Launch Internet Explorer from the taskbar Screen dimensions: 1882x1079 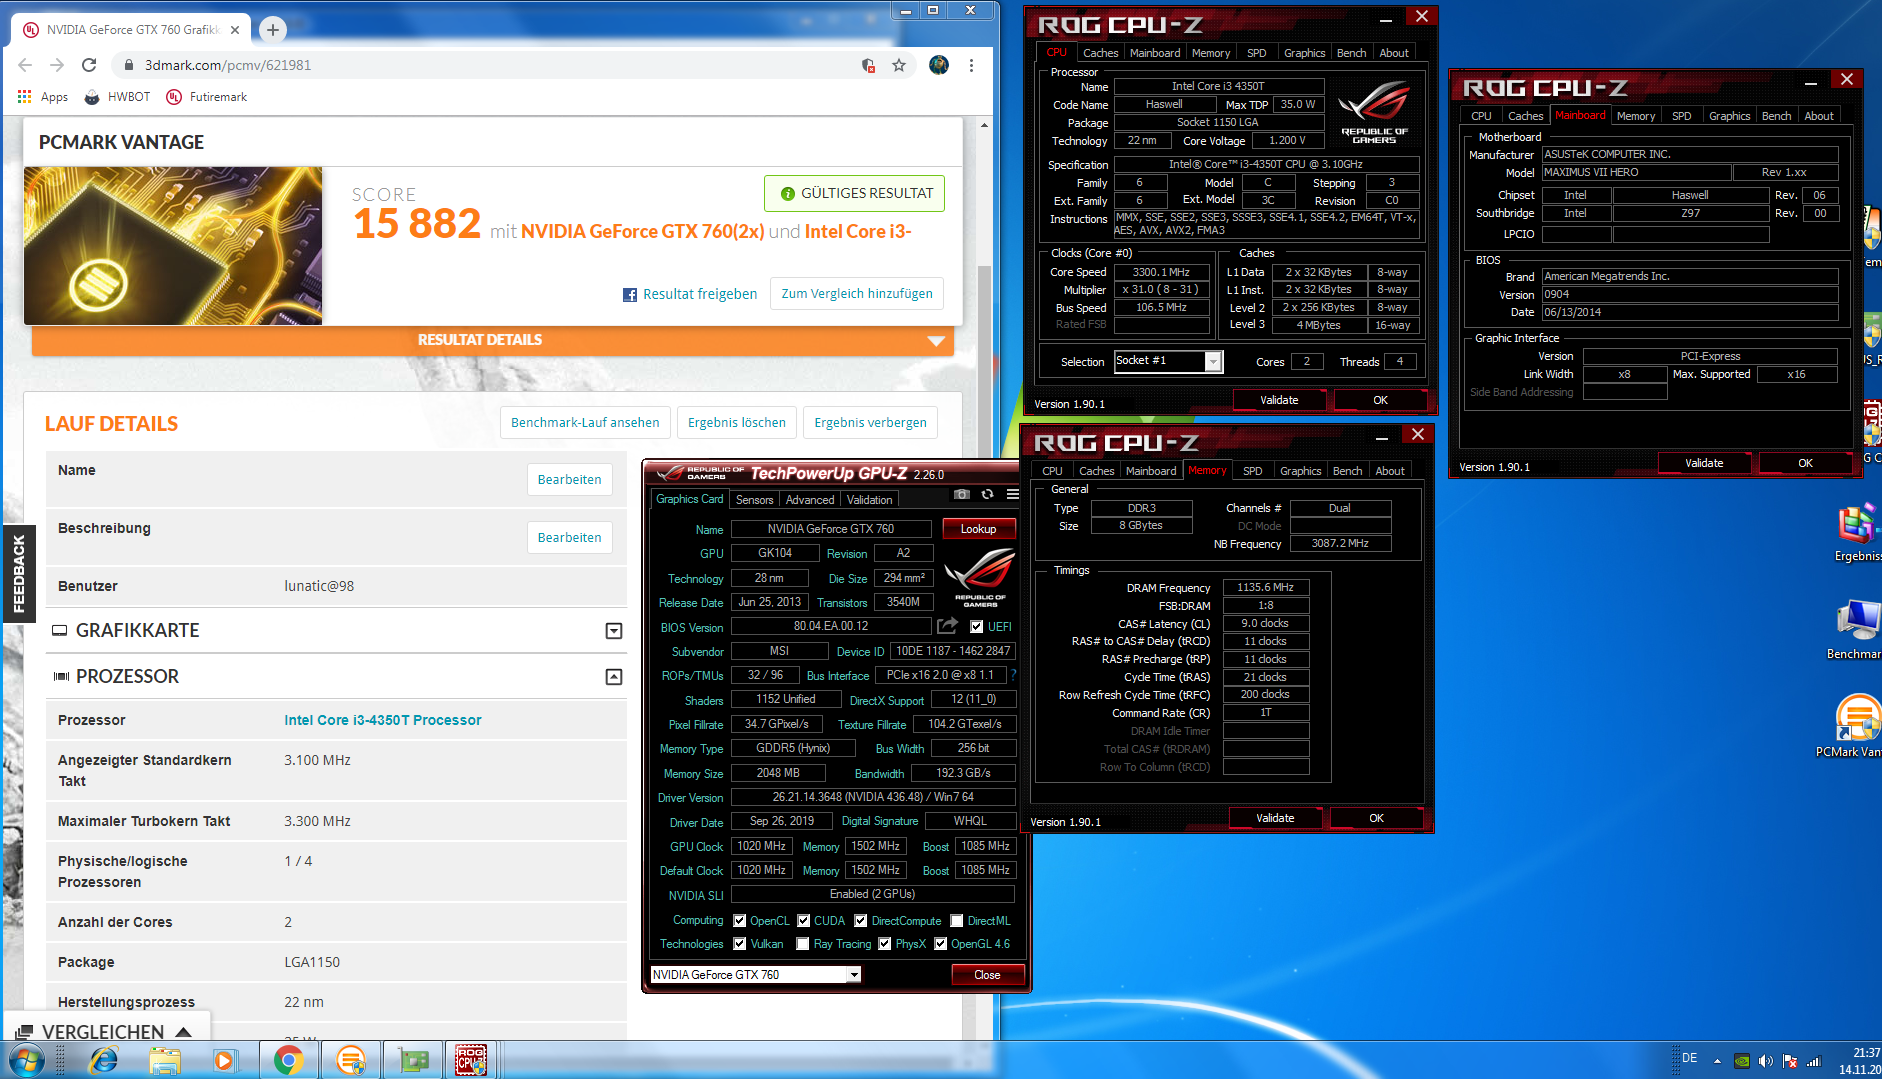103,1060
